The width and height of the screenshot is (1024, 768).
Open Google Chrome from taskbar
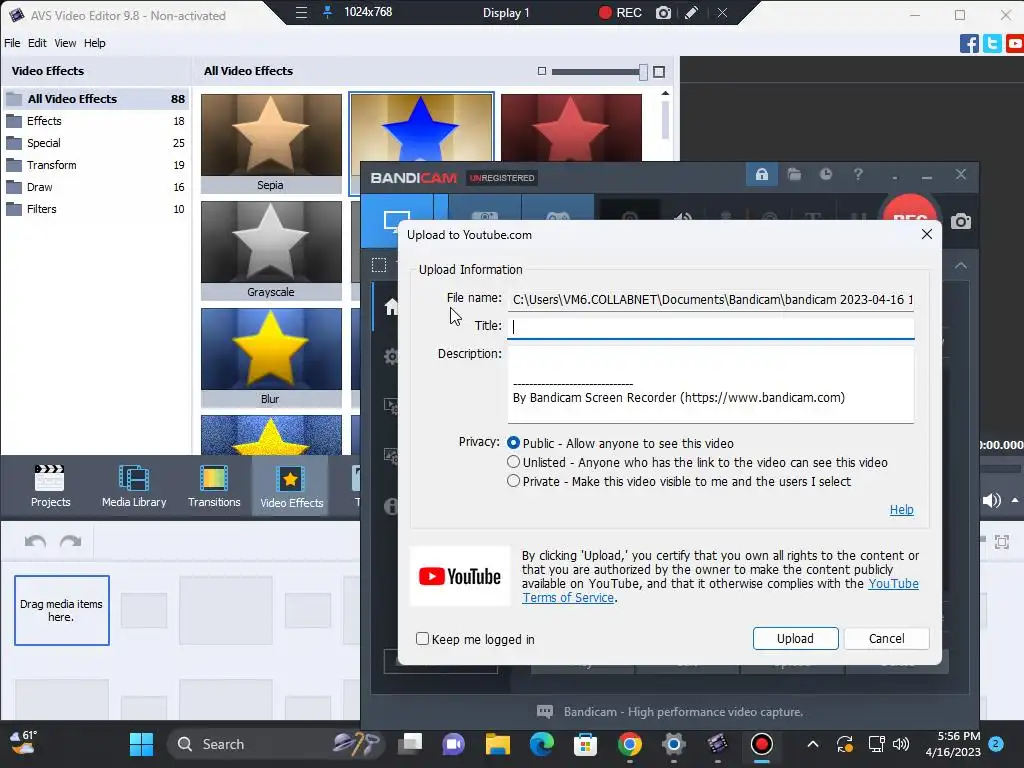point(630,744)
